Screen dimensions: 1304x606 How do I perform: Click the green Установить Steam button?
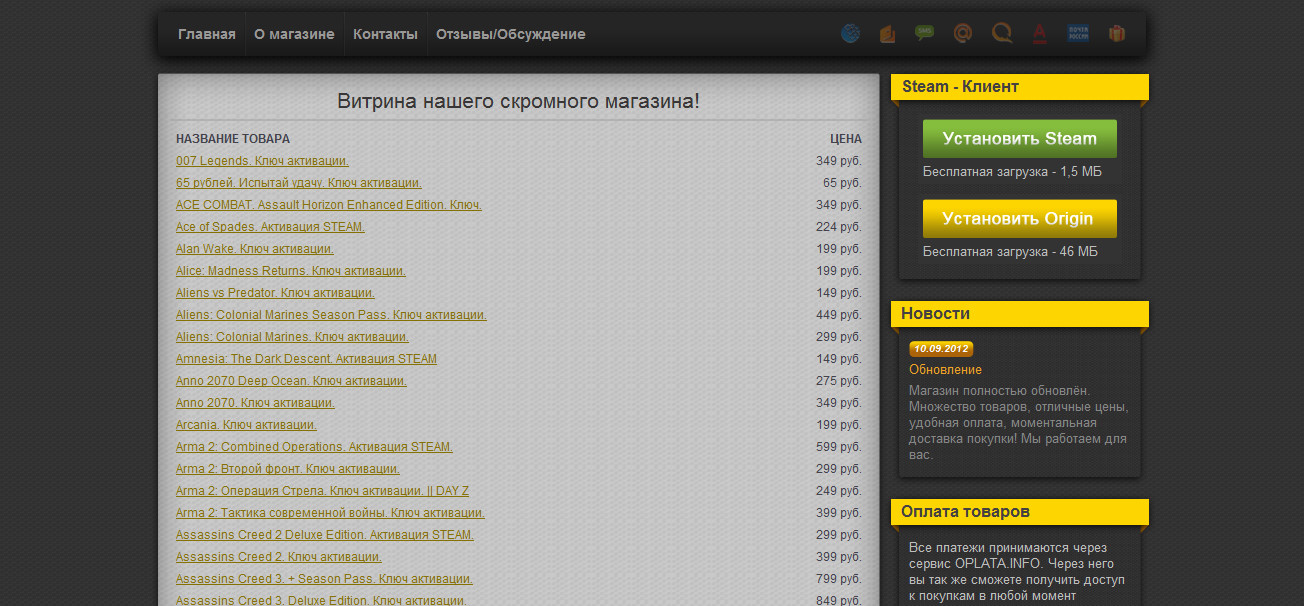(x=1020, y=139)
